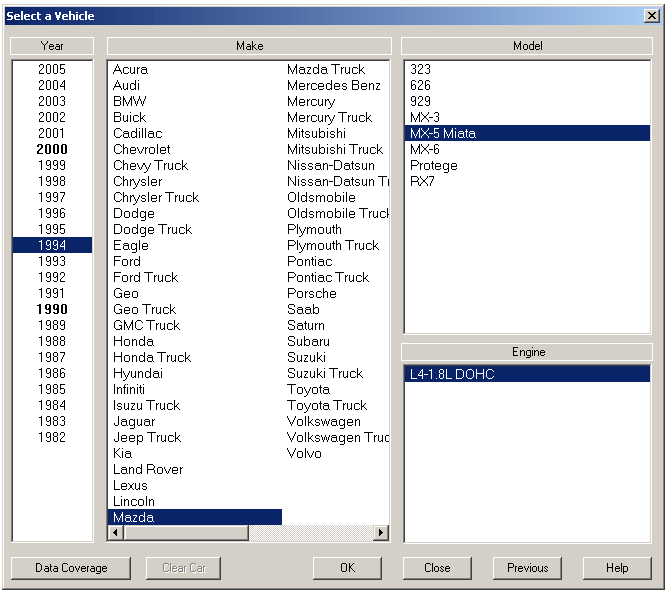The width and height of the screenshot is (669, 592).
Task: Choose Plymouth Truck make
Action: (x=333, y=245)
